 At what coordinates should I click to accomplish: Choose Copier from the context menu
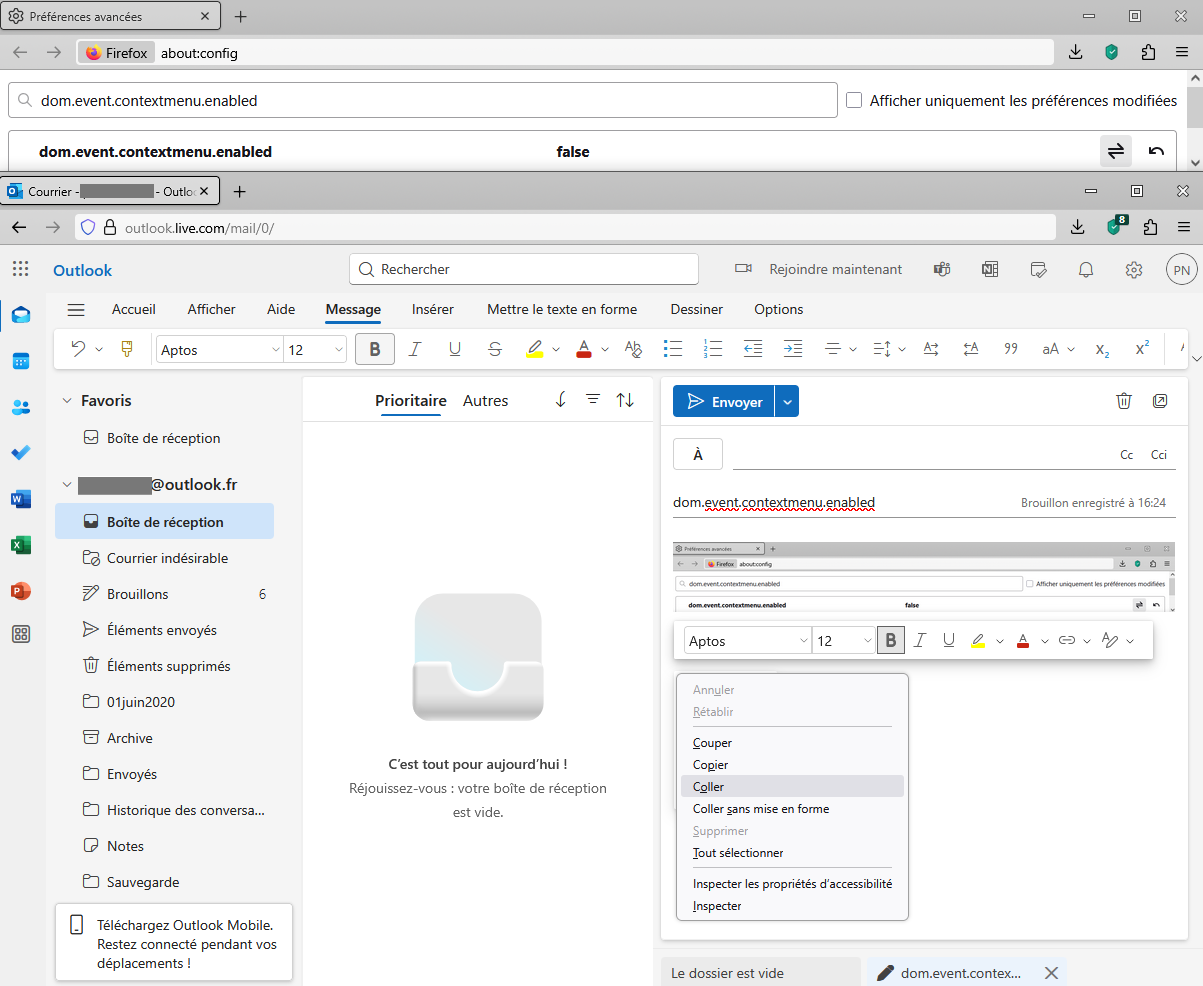click(x=792, y=765)
